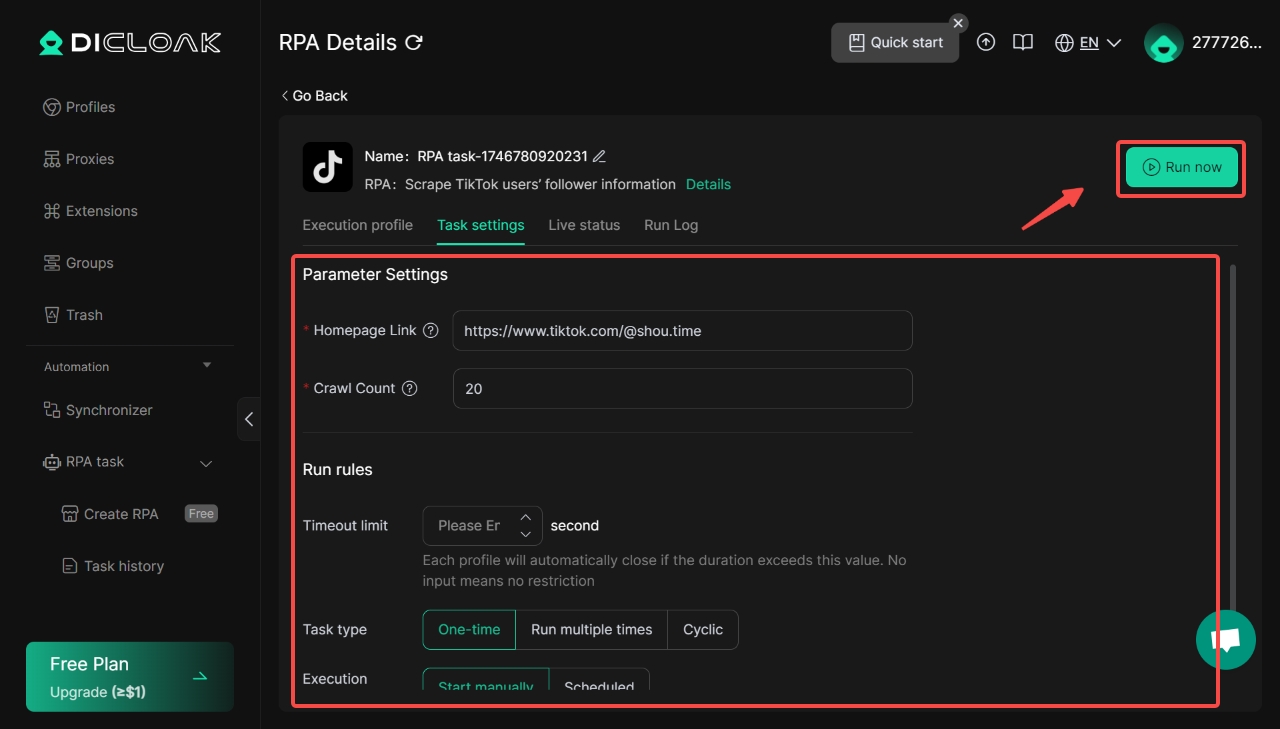Open the EN language dropdown
This screenshot has height=729, width=1280.
1088,43
